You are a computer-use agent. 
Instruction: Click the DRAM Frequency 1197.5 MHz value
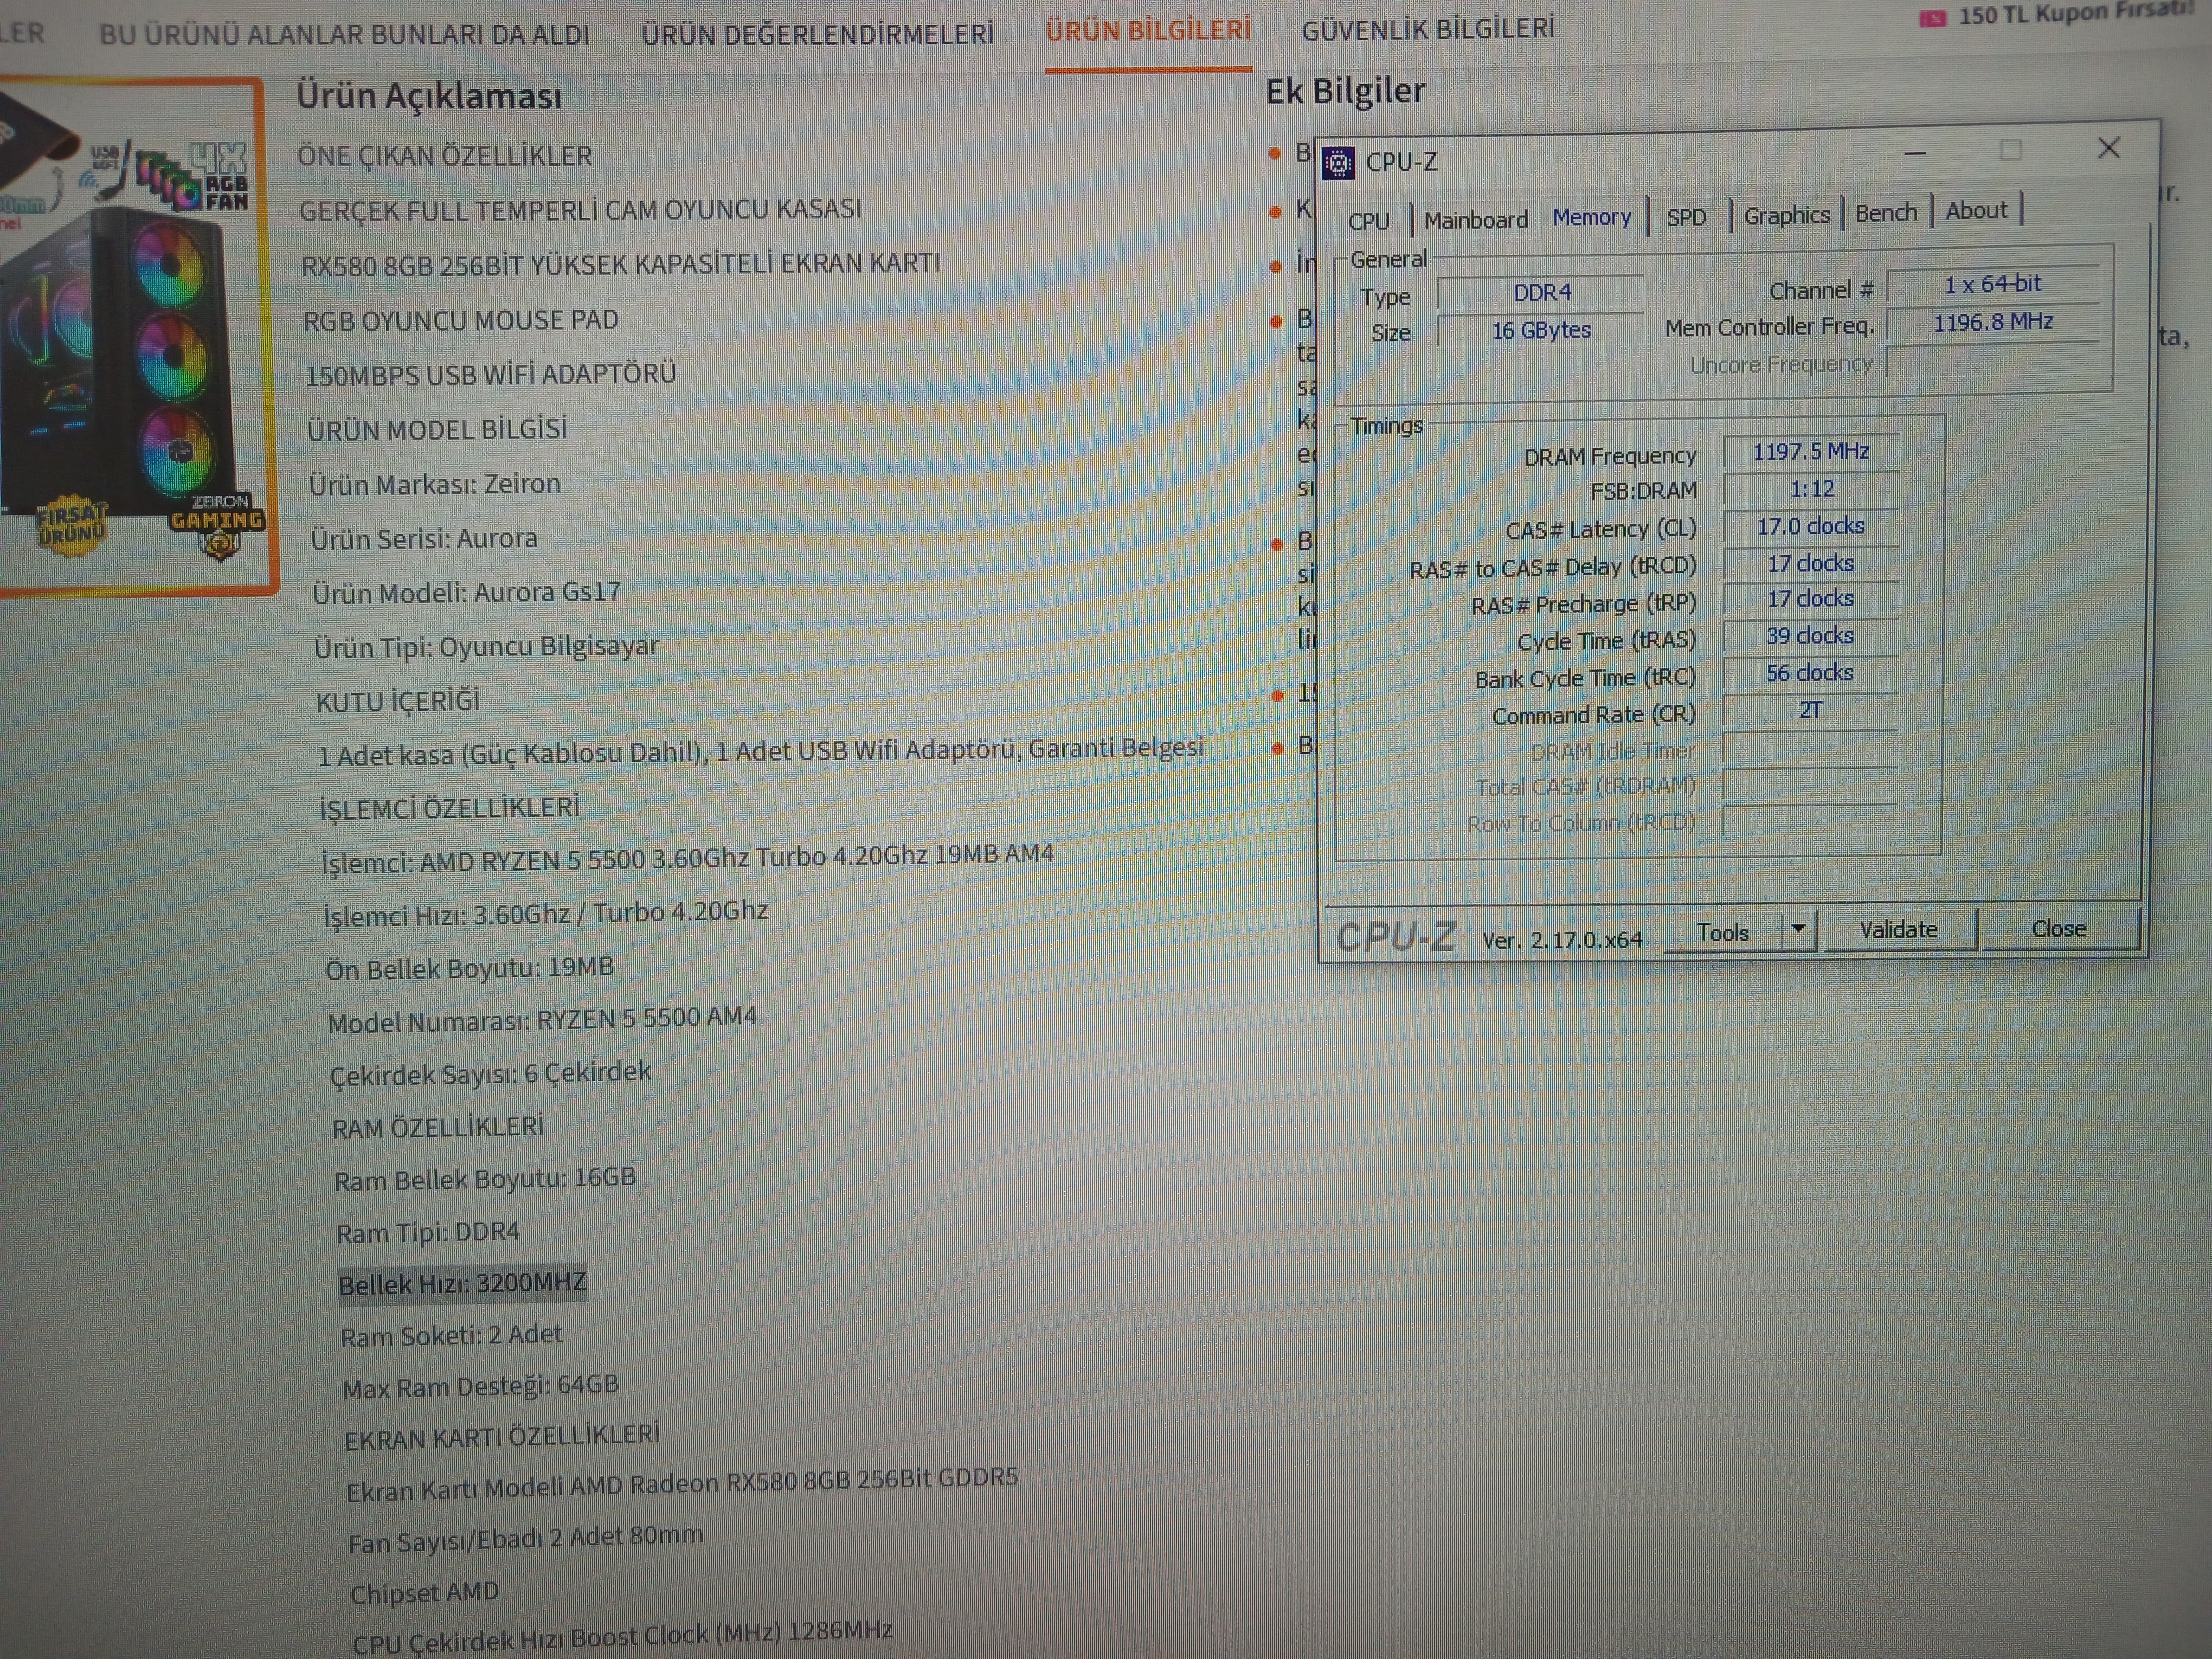coord(1810,452)
